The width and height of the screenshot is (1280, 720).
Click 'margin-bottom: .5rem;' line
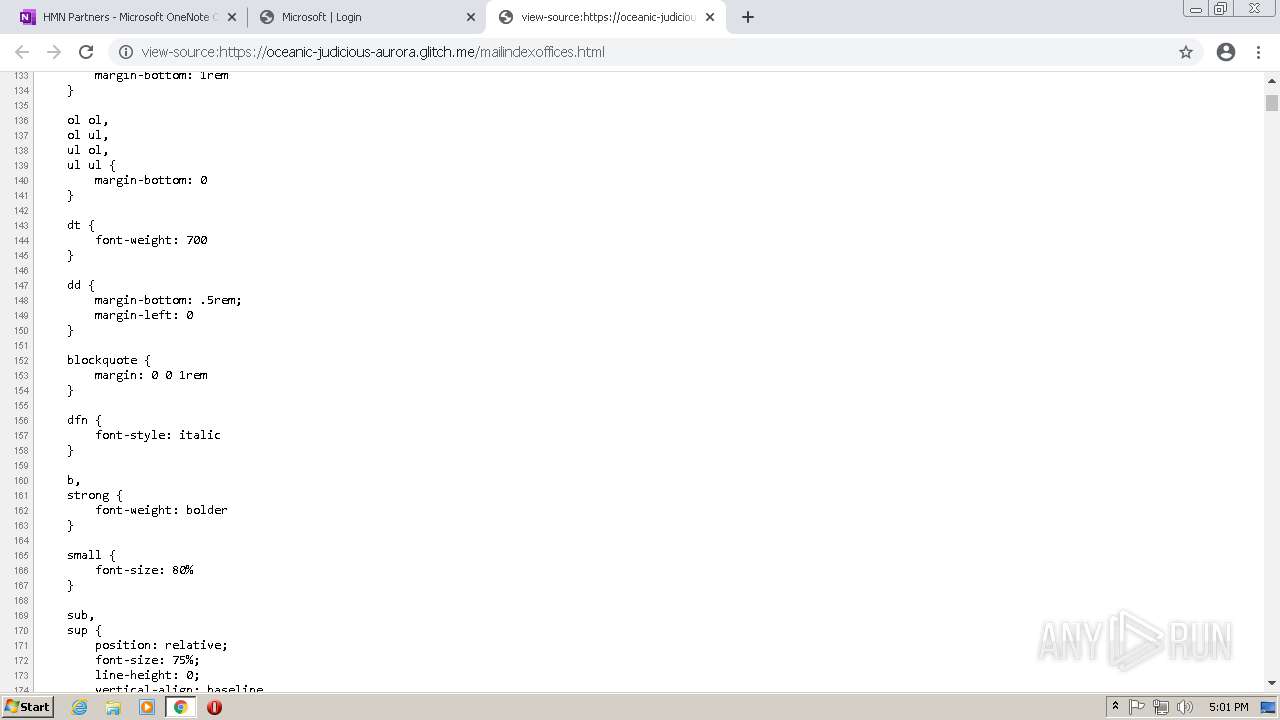(168, 300)
